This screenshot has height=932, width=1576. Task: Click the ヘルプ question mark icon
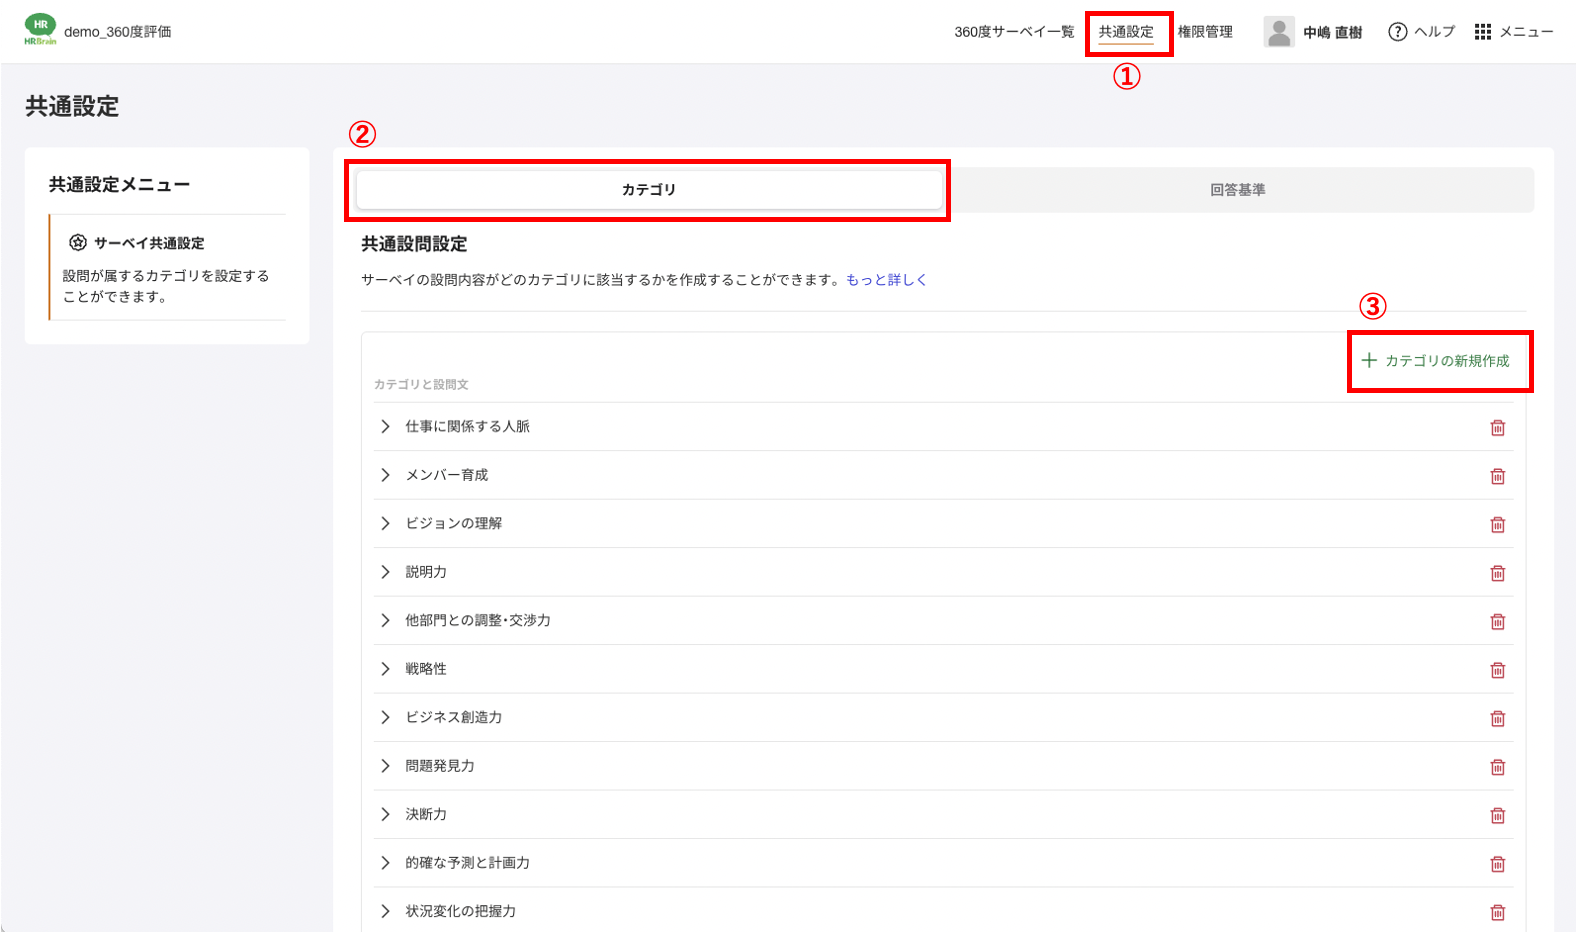click(x=1398, y=32)
